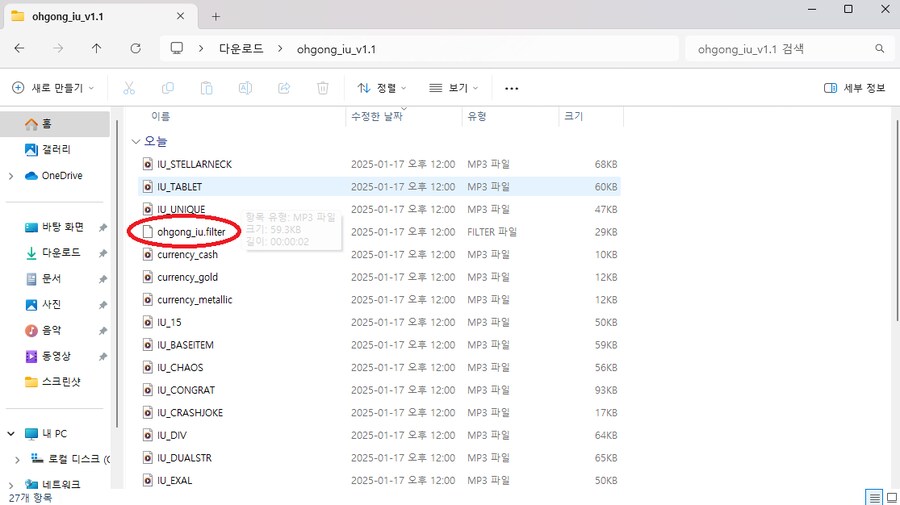This screenshot has width=900, height=505.
Task: Open the 보기 view dropdown
Action: point(453,88)
